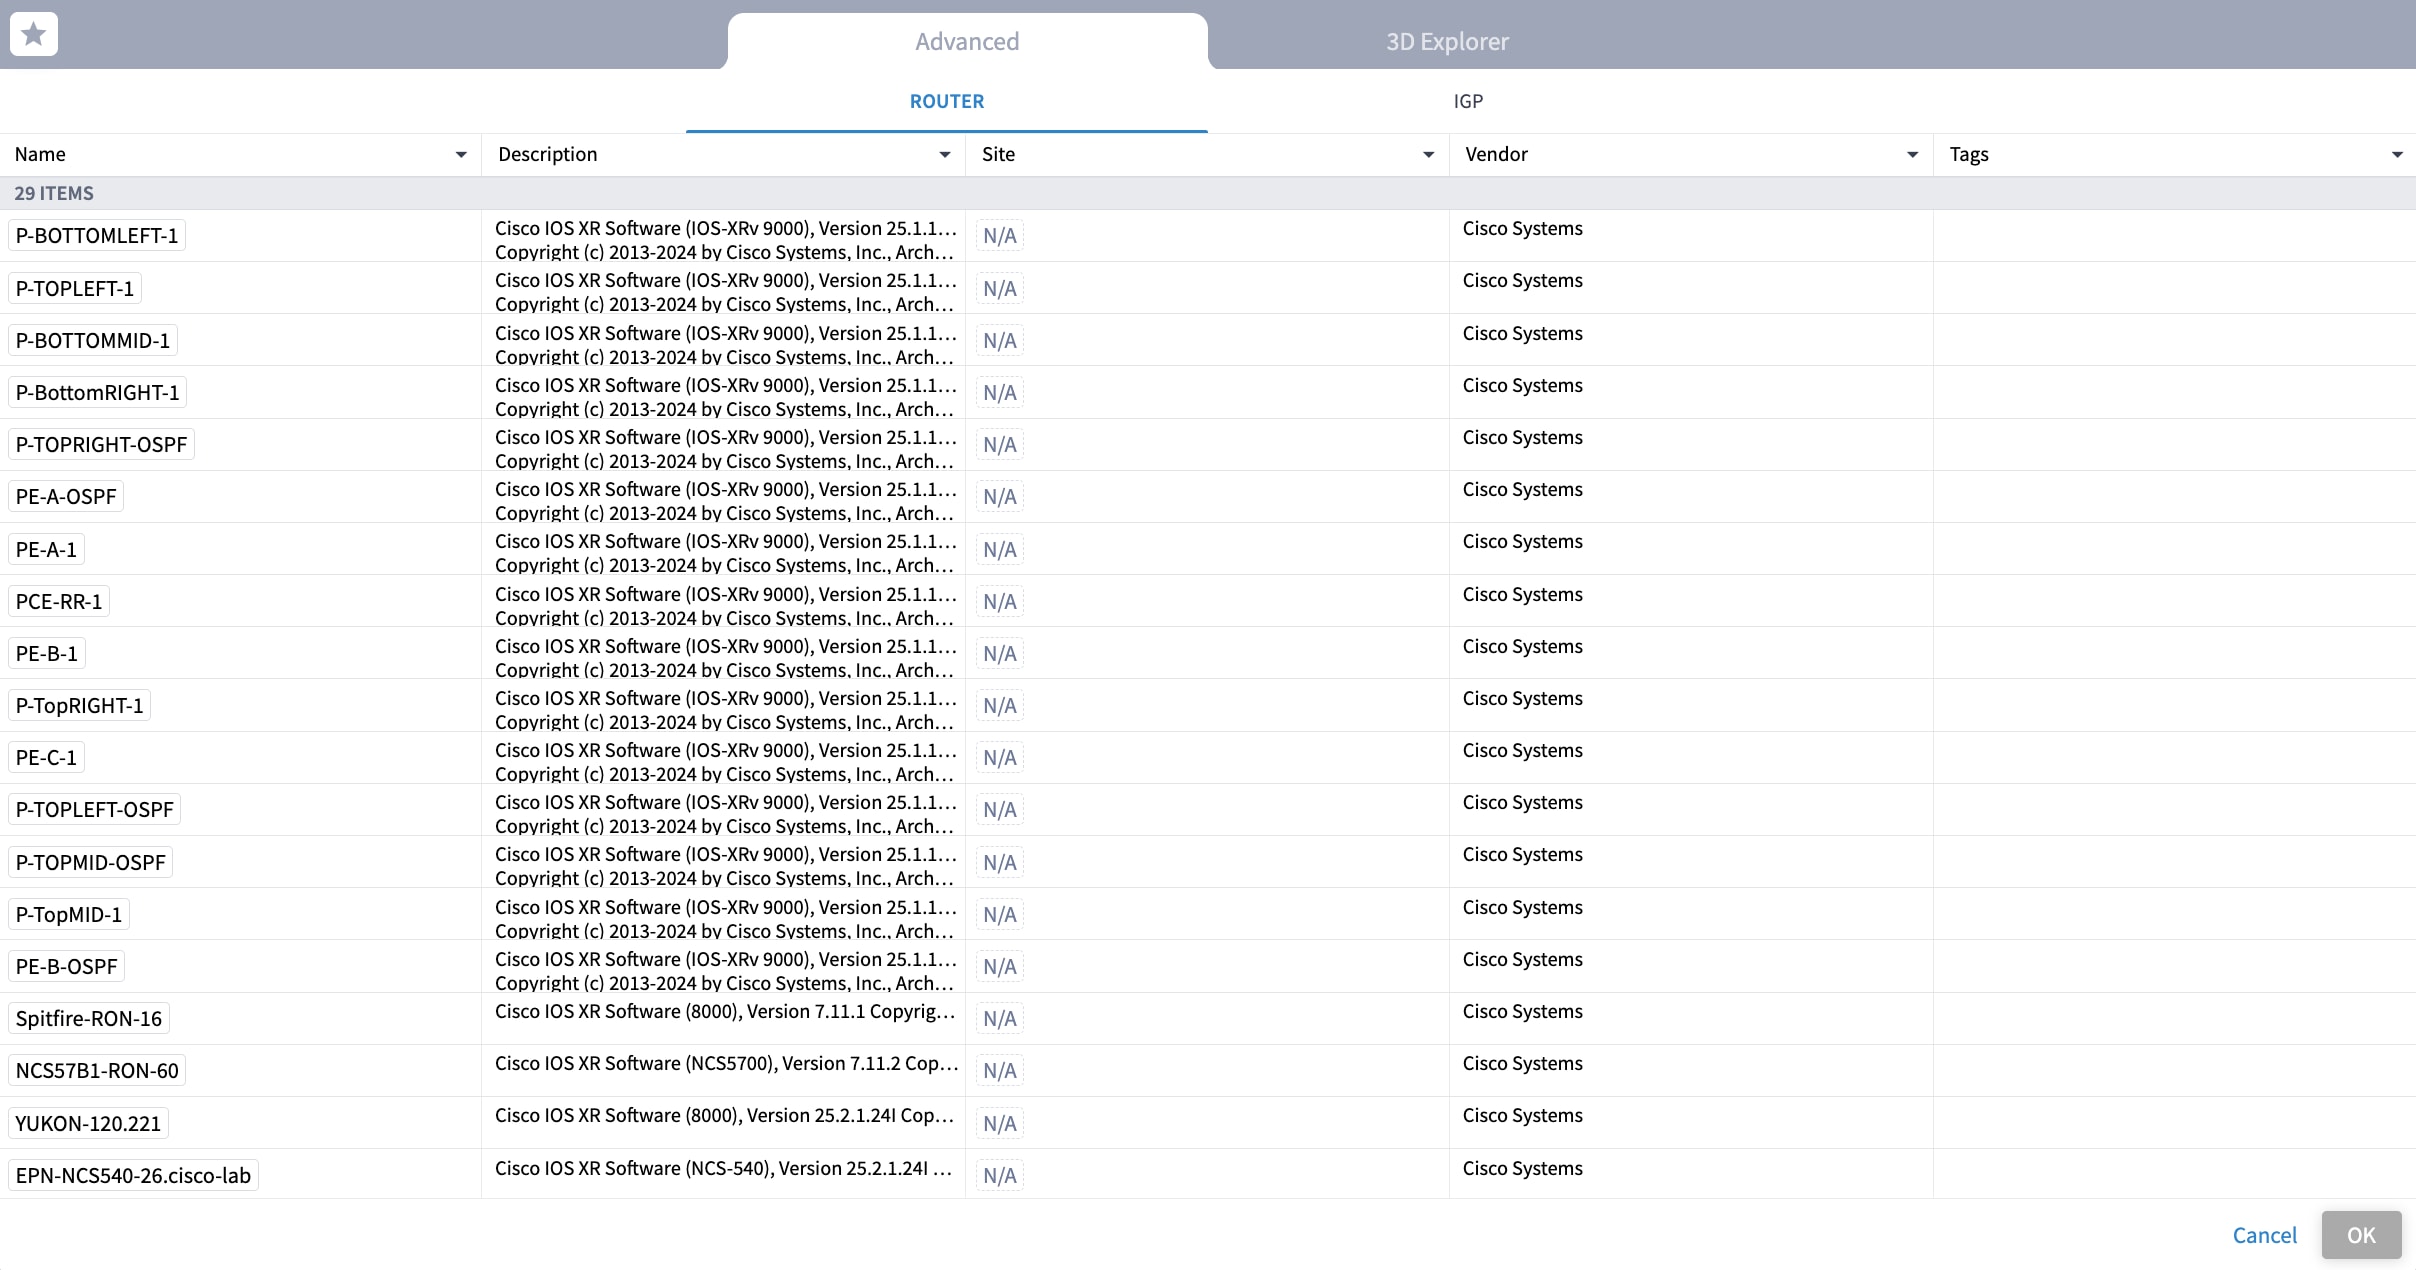This screenshot has width=2416, height=1270.
Task: Click the Cancel link
Action: [x=2265, y=1235]
